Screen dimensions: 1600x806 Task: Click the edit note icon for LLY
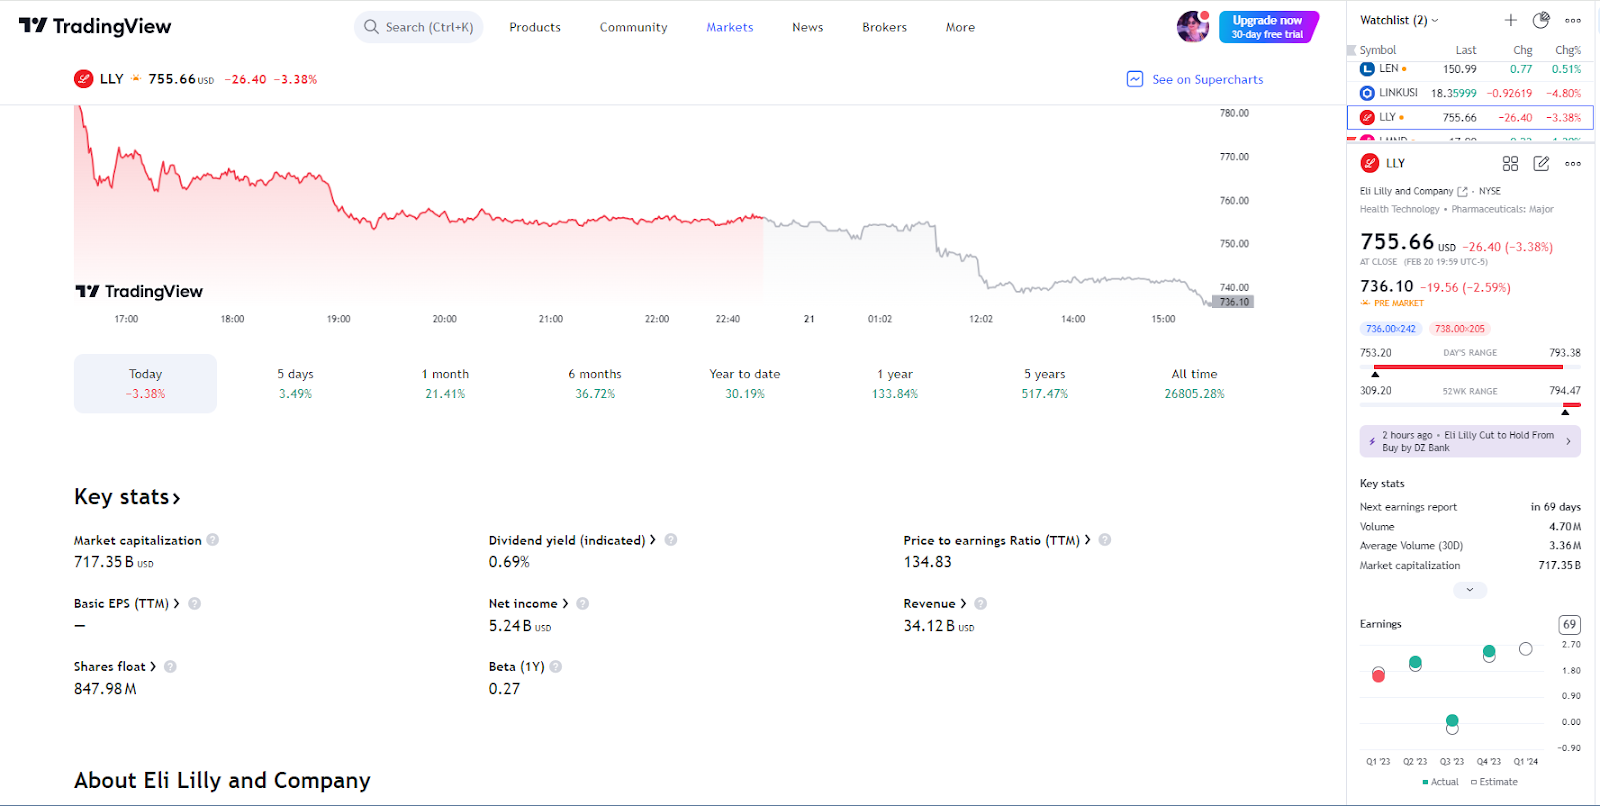tap(1541, 163)
